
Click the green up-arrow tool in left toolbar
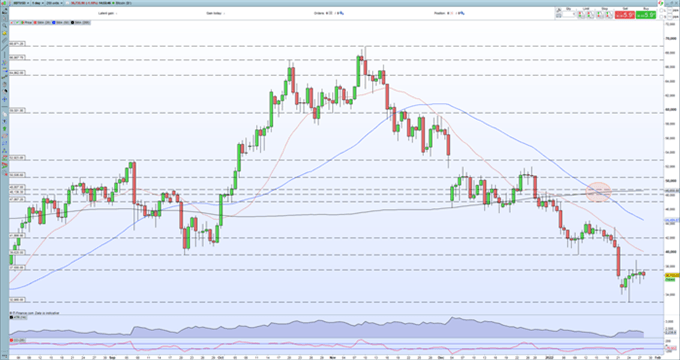click(5, 129)
